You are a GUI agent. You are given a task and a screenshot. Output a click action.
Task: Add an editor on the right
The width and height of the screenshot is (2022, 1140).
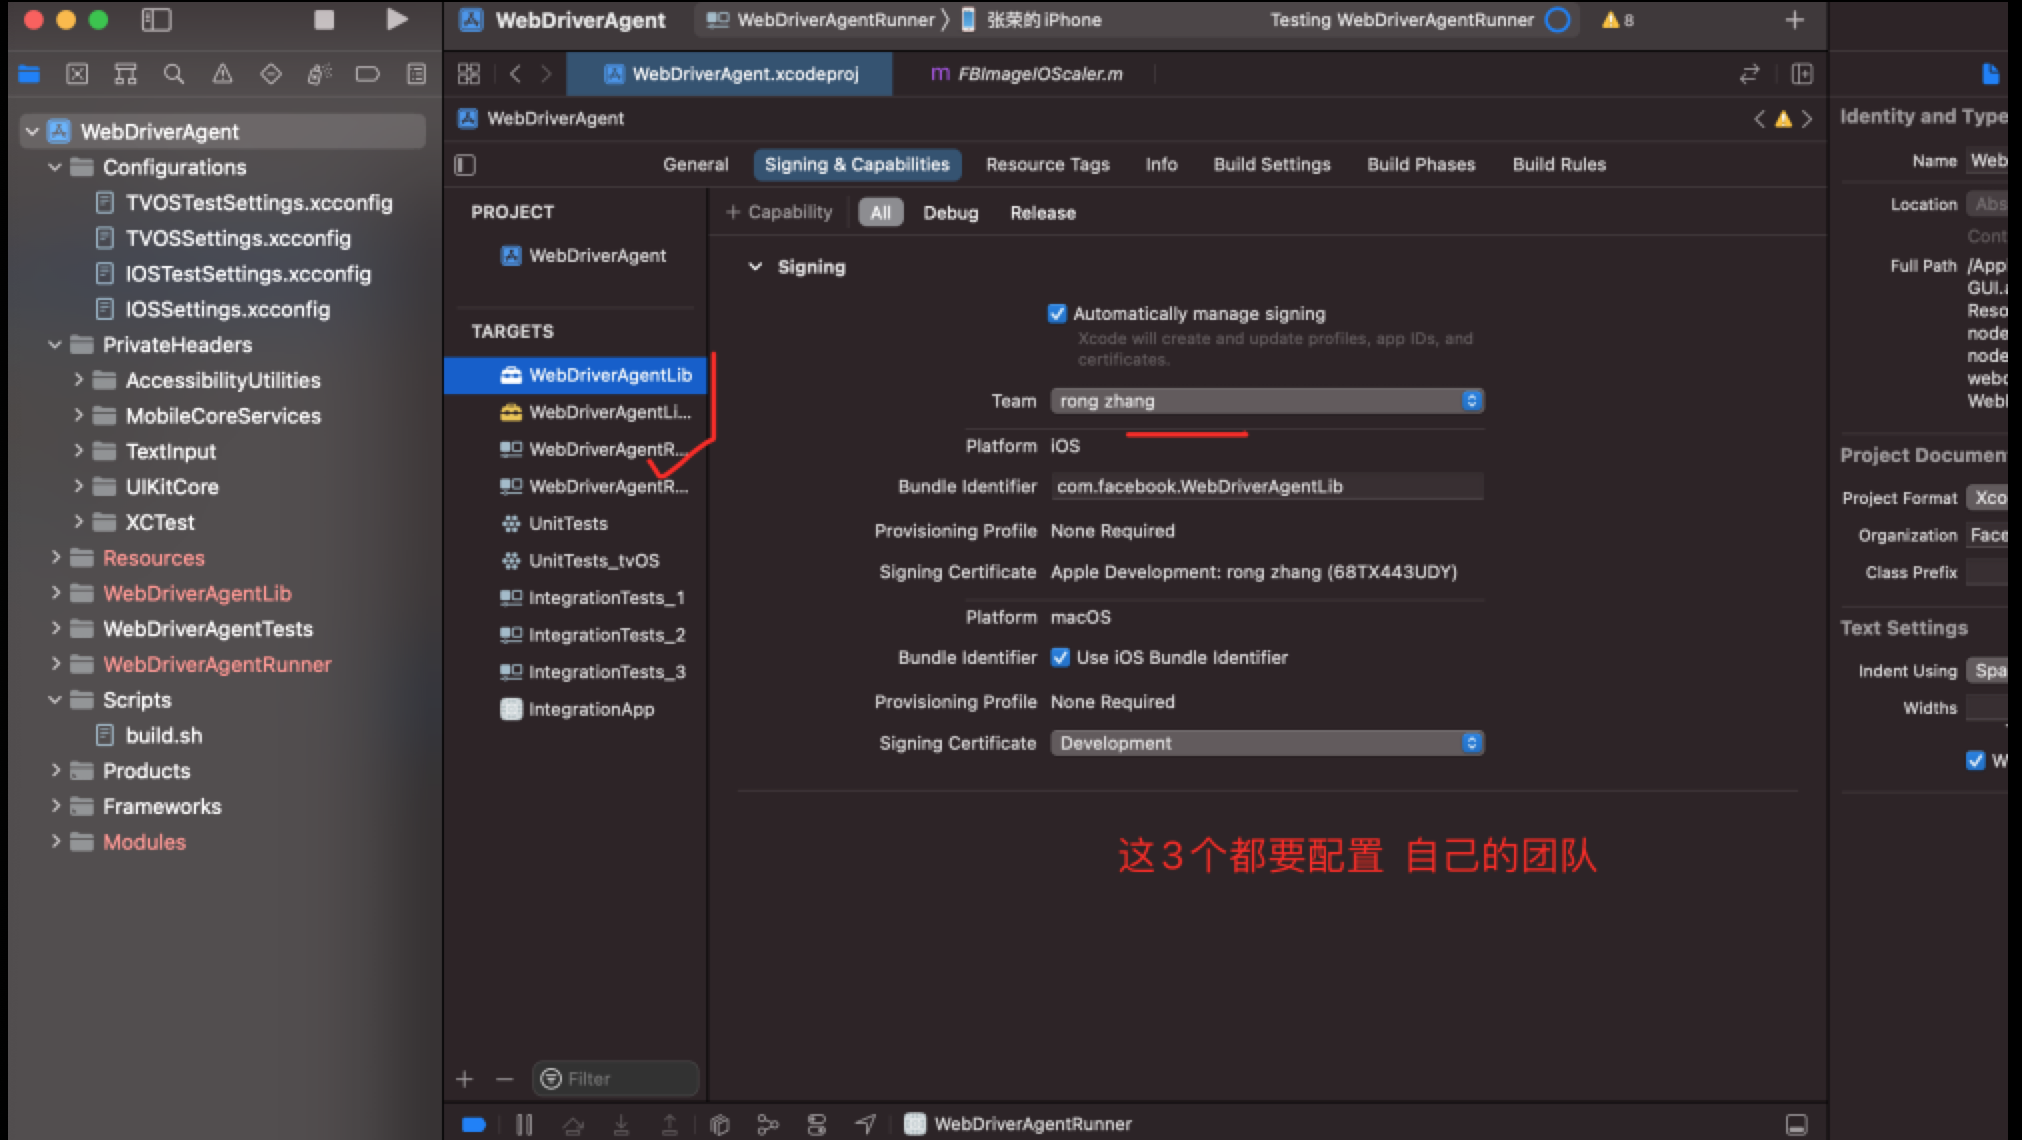pos(1802,74)
